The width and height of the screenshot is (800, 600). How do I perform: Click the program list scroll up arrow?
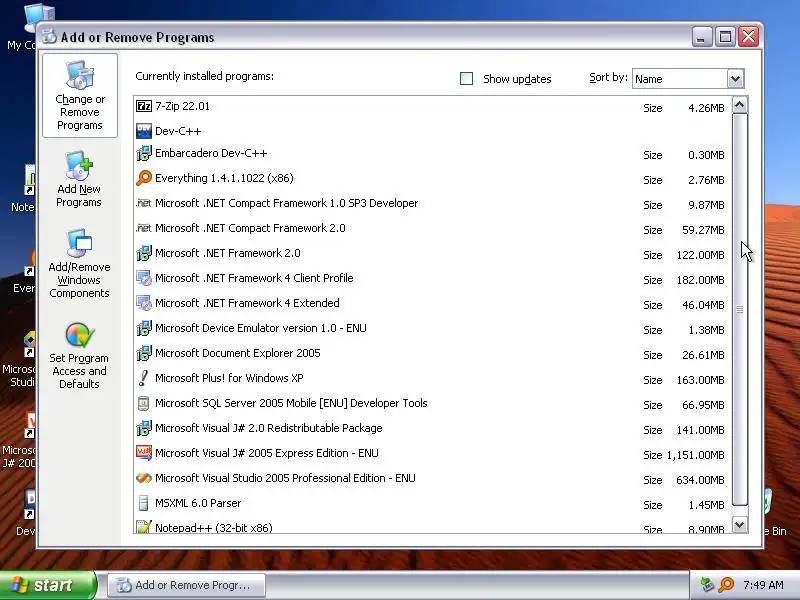(739, 105)
